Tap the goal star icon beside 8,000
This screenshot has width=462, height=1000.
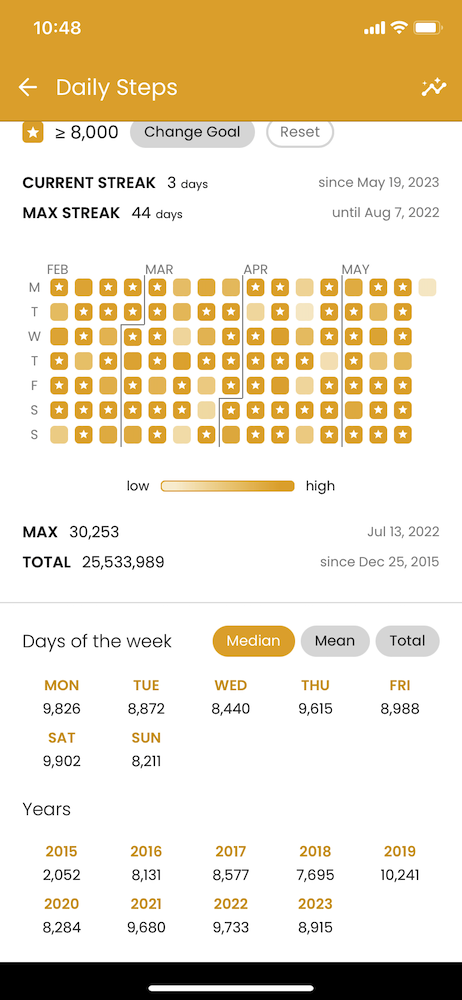(33, 133)
